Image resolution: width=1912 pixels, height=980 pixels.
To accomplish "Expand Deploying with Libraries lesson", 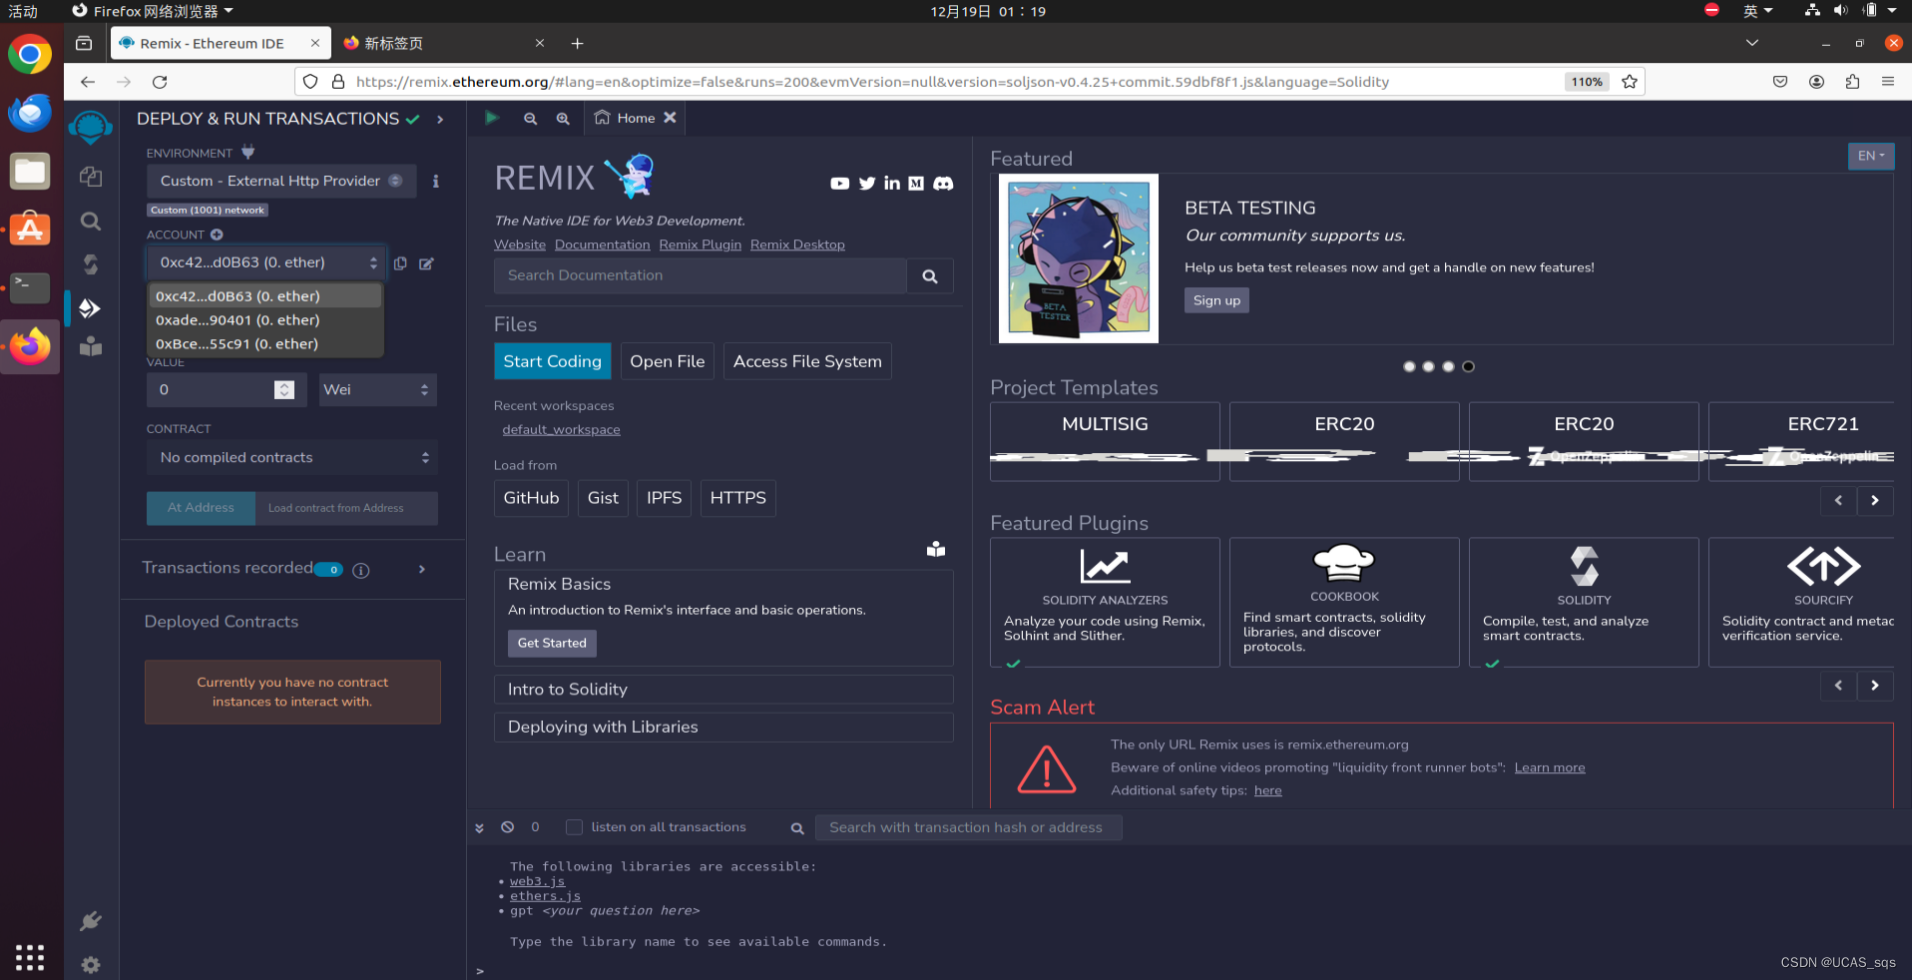I will pos(723,727).
